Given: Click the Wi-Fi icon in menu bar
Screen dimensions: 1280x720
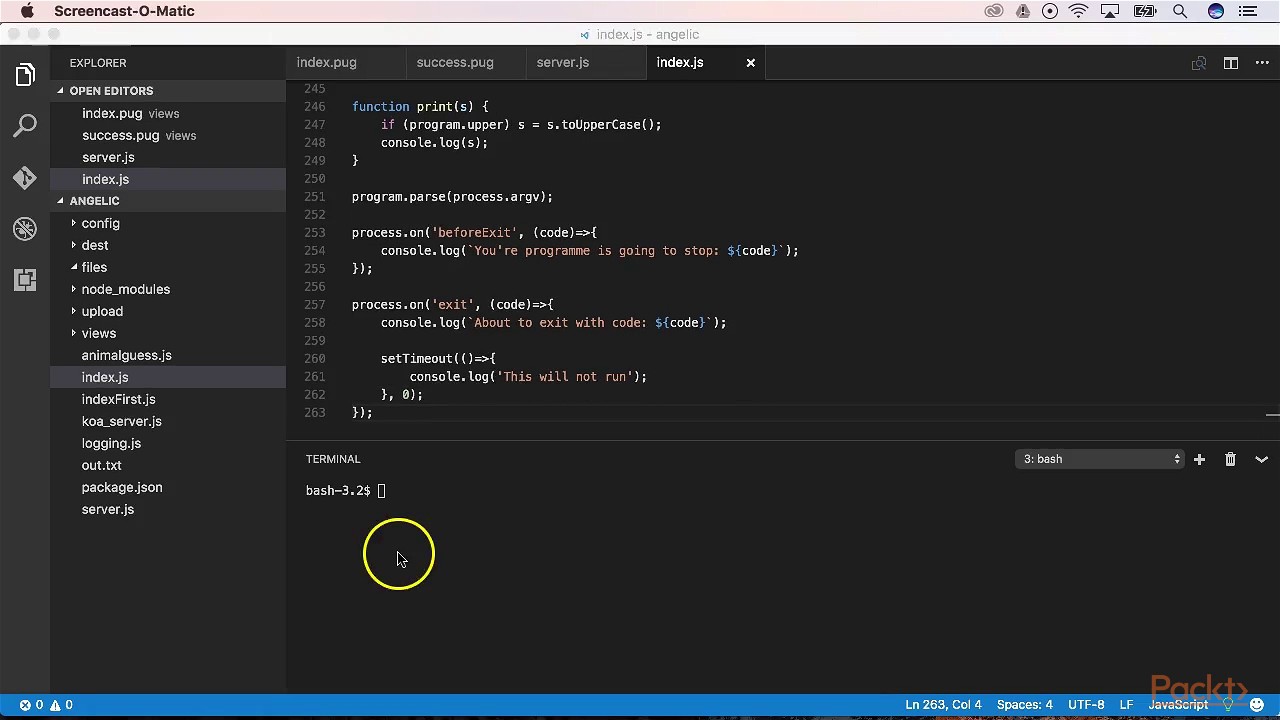Looking at the screenshot, I should (x=1078, y=11).
